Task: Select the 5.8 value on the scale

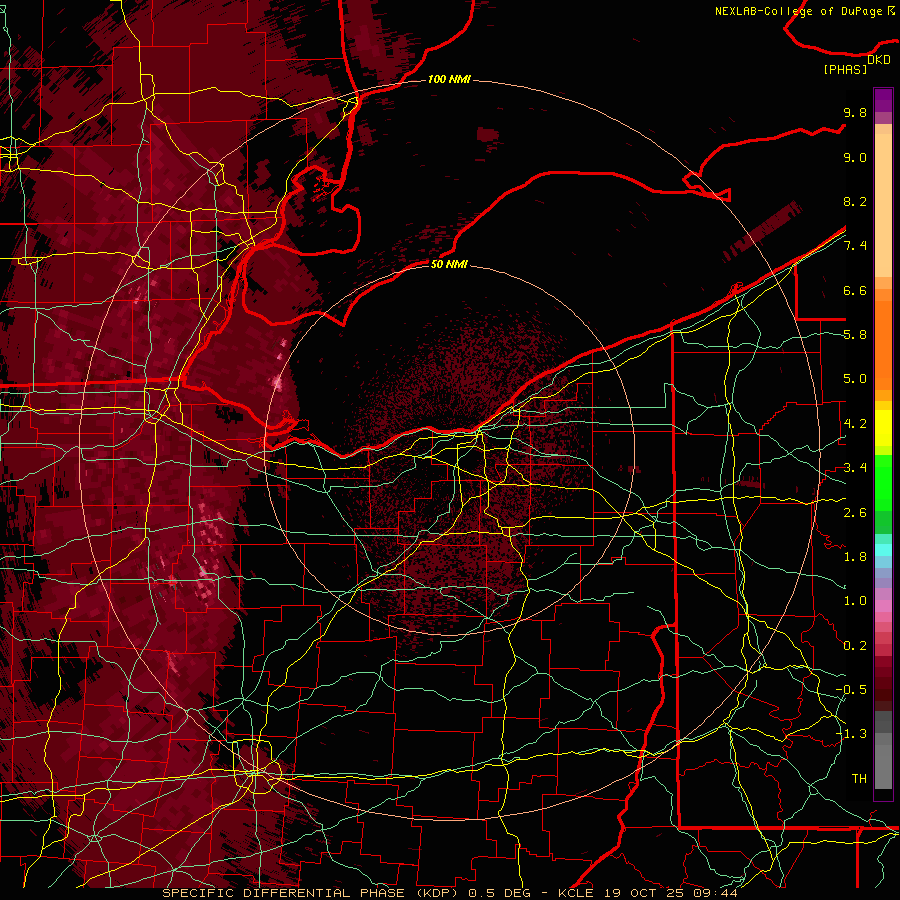Action: (x=855, y=335)
